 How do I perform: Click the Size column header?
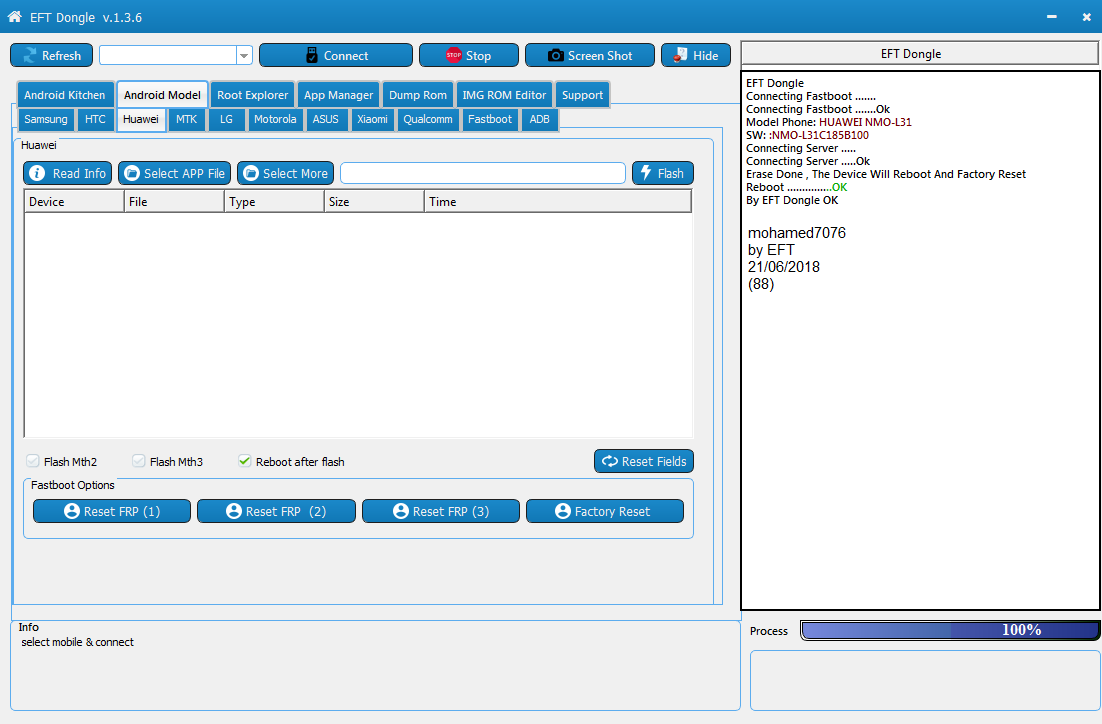pyautogui.click(x=374, y=202)
